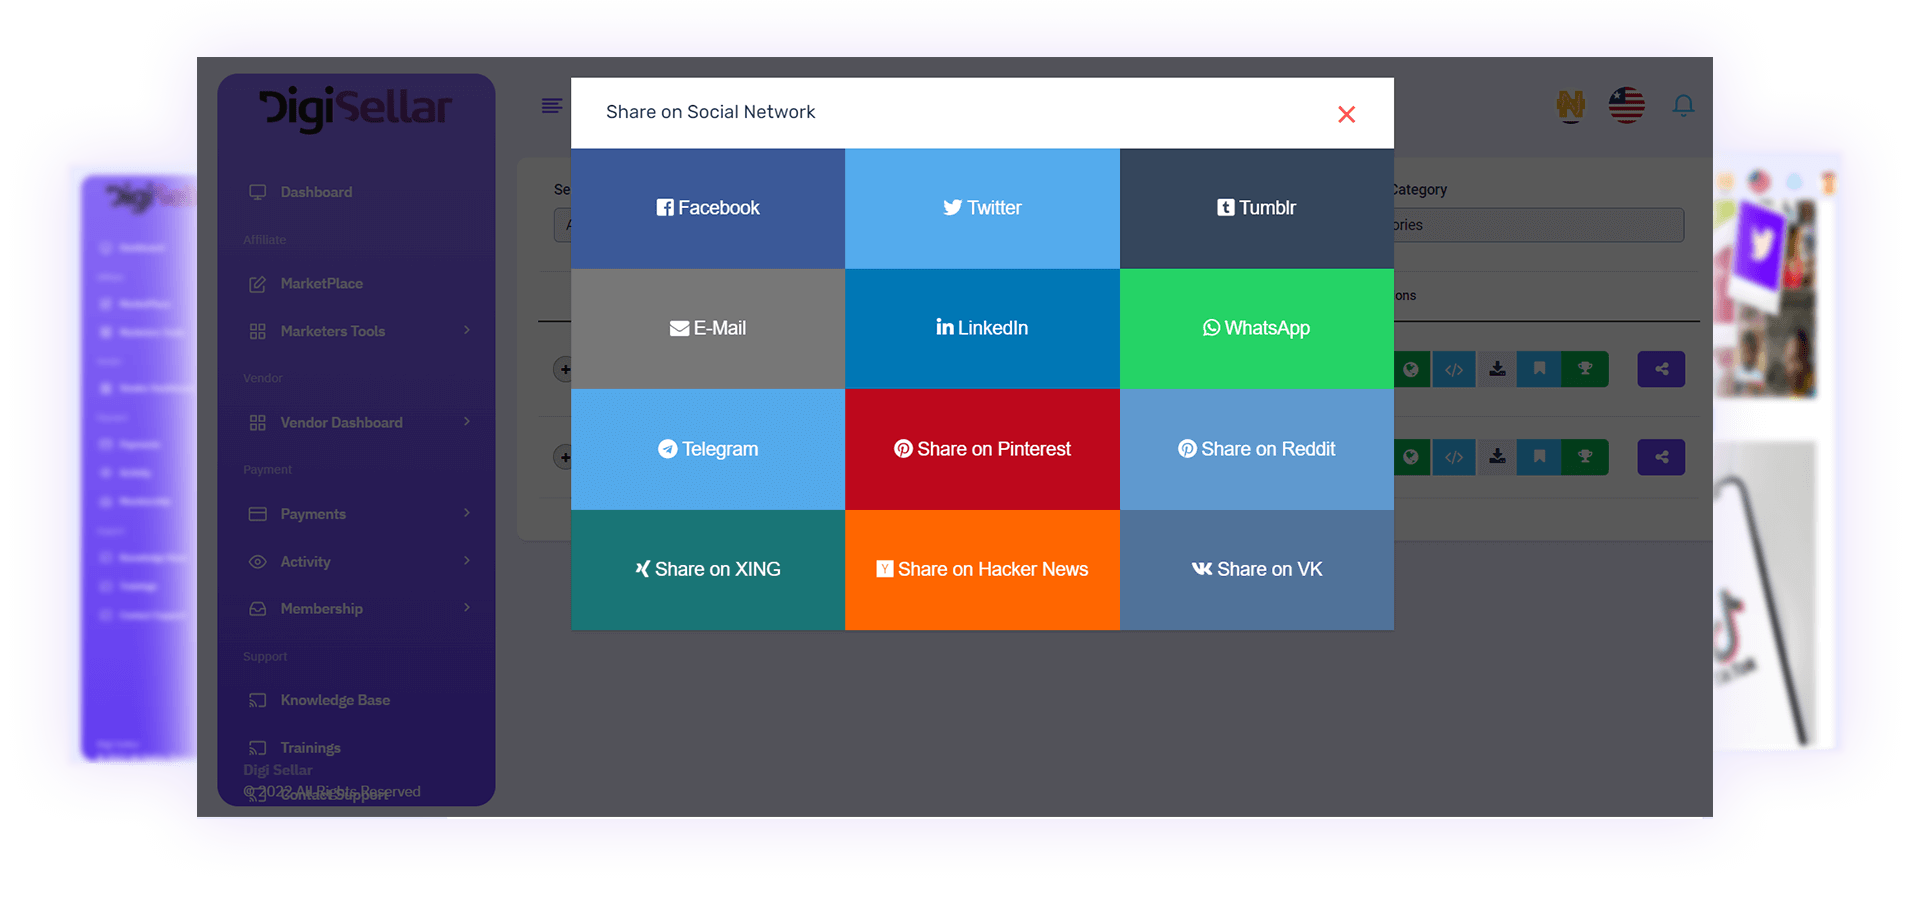
Task: Click the globe icon in the upper product row
Action: coord(1411,369)
